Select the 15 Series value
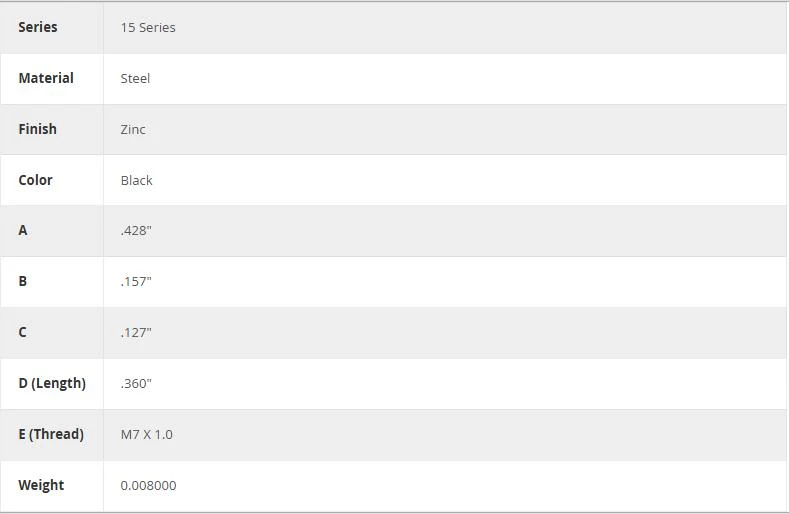This screenshot has height=514, width=789. click(148, 28)
